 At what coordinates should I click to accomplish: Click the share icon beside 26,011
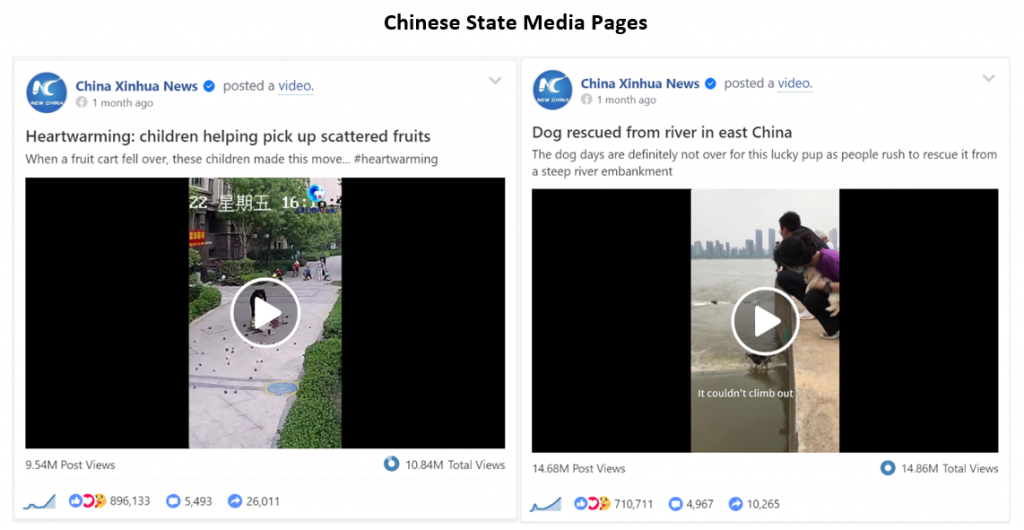point(234,501)
